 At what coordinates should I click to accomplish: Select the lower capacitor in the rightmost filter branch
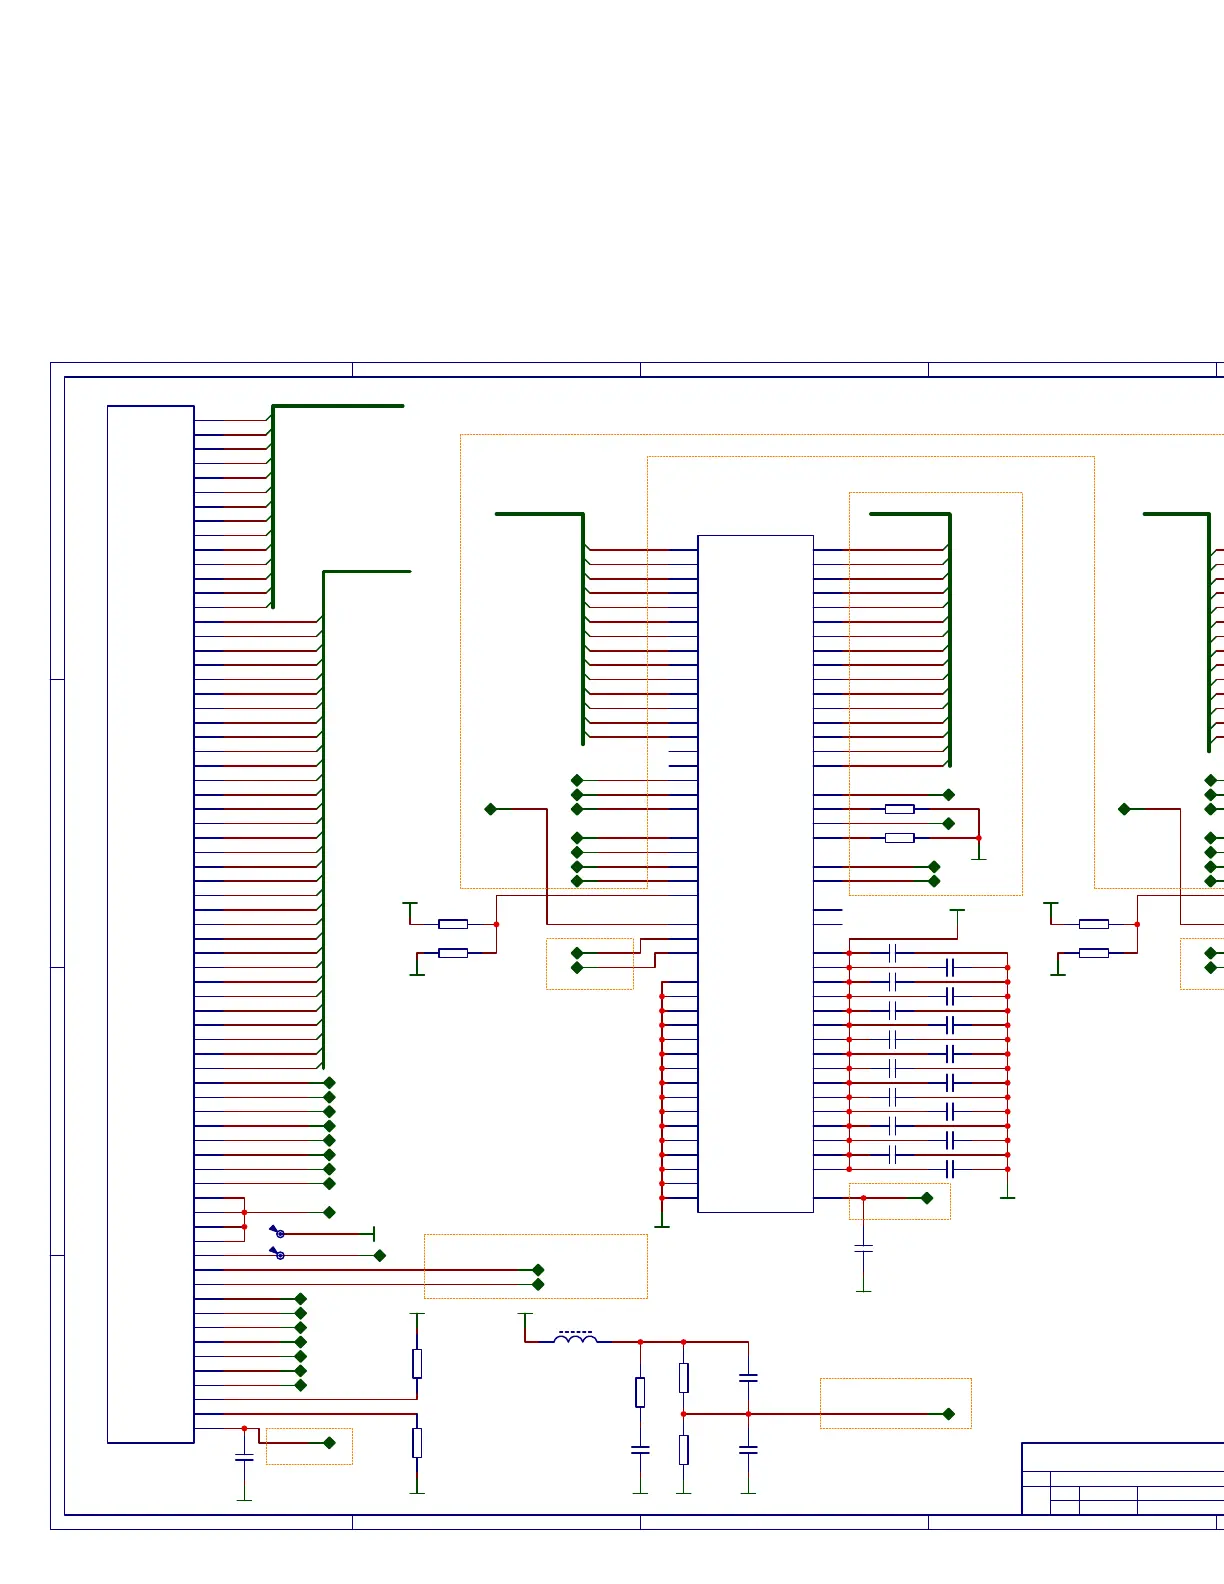748,1449
